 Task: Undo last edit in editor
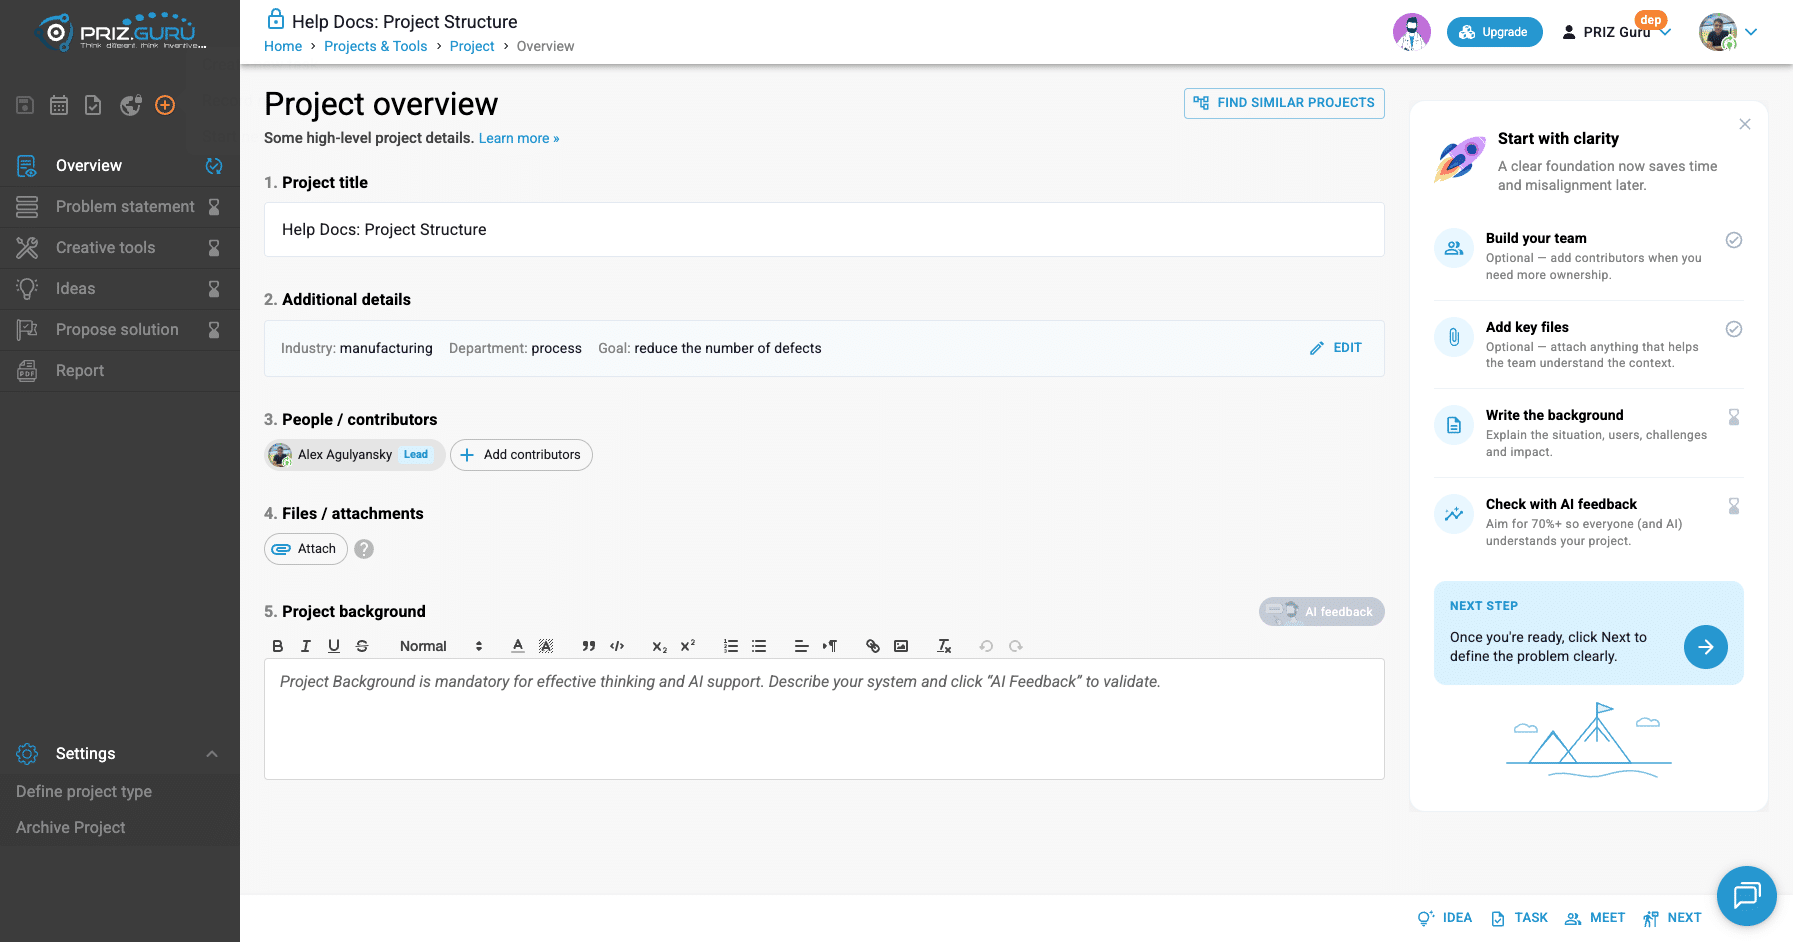[x=986, y=646]
